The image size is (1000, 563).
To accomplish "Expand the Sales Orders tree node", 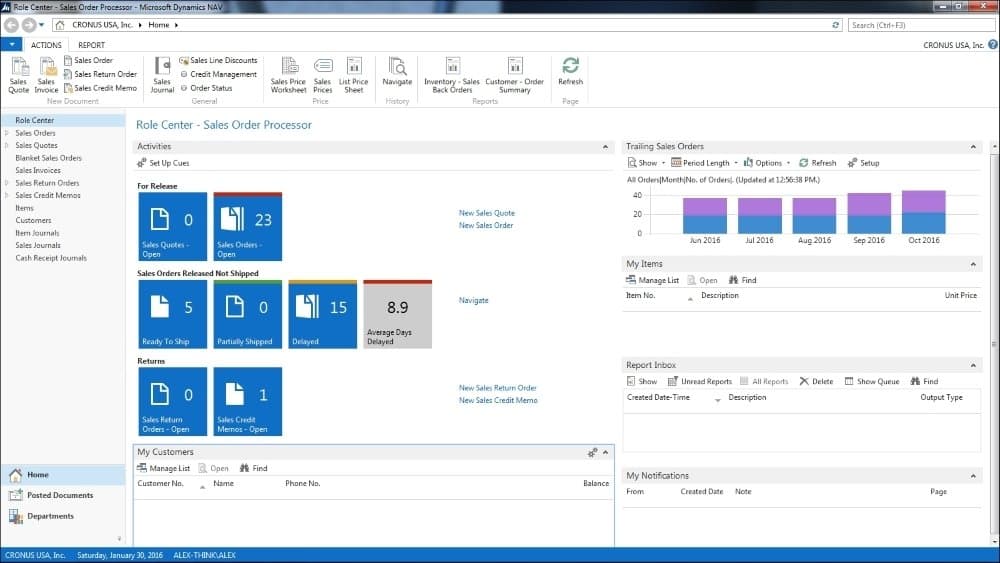I will click(7, 133).
